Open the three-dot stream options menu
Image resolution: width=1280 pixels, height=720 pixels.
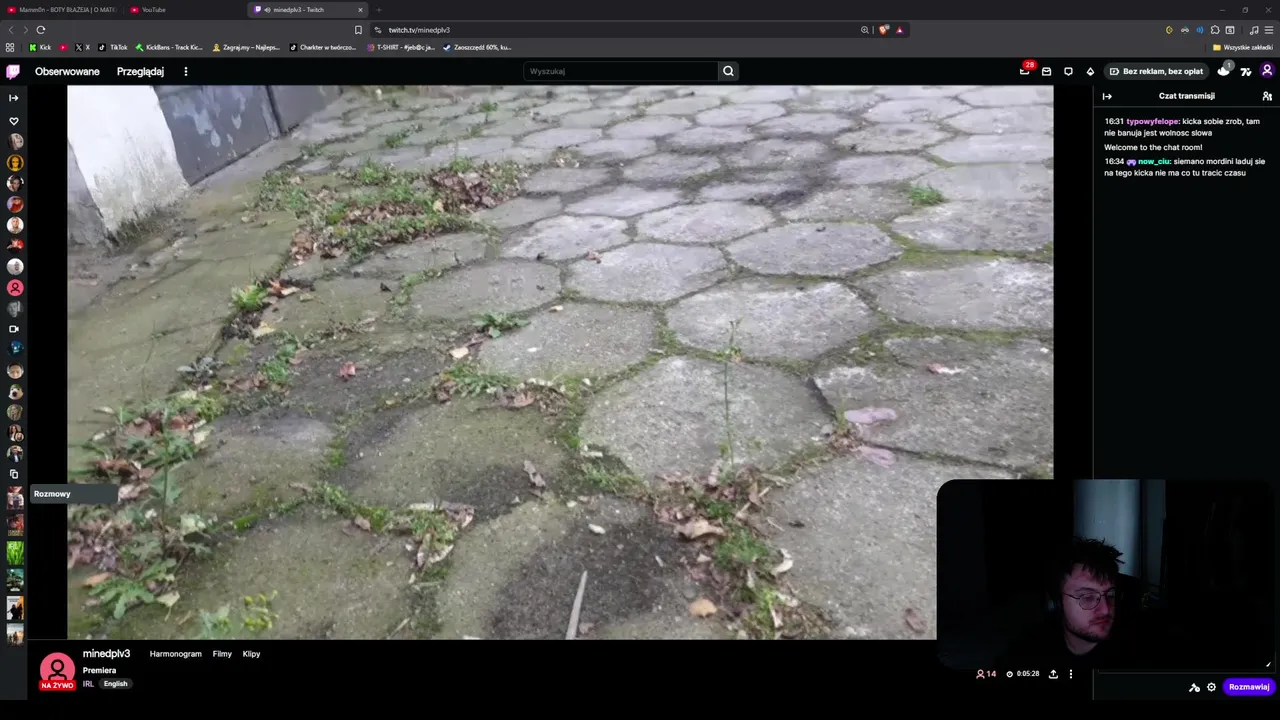[x=1071, y=674]
